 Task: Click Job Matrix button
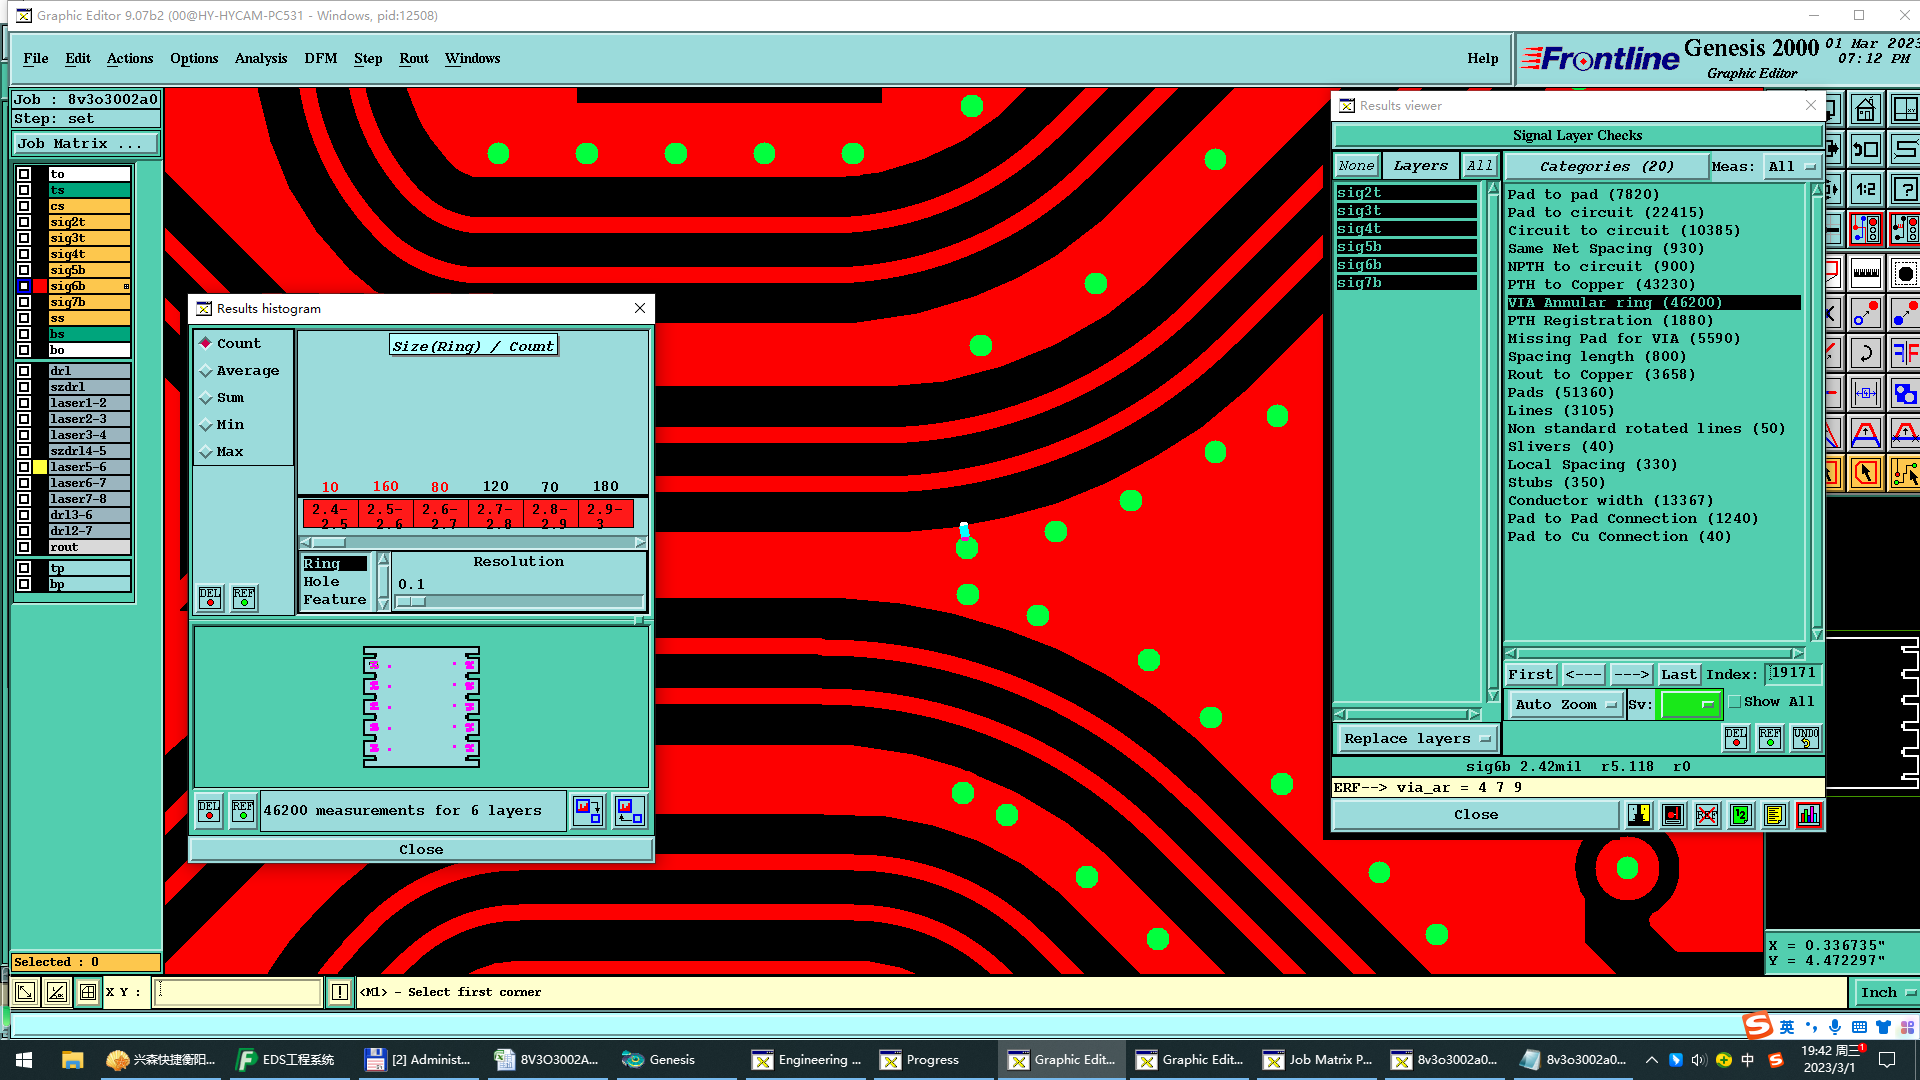click(x=85, y=144)
